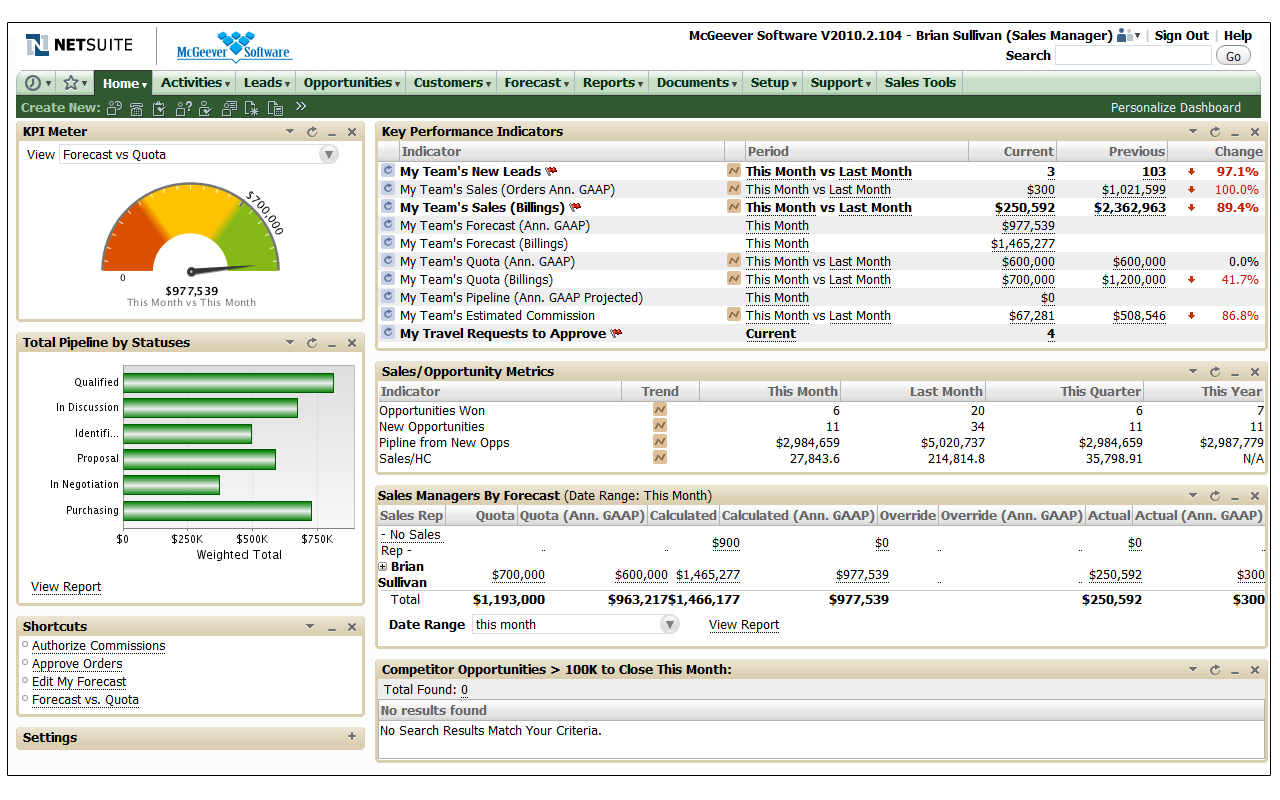Click trend icon for Opportunities Won
The height and width of the screenshot is (800, 1280).
point(660,410)
